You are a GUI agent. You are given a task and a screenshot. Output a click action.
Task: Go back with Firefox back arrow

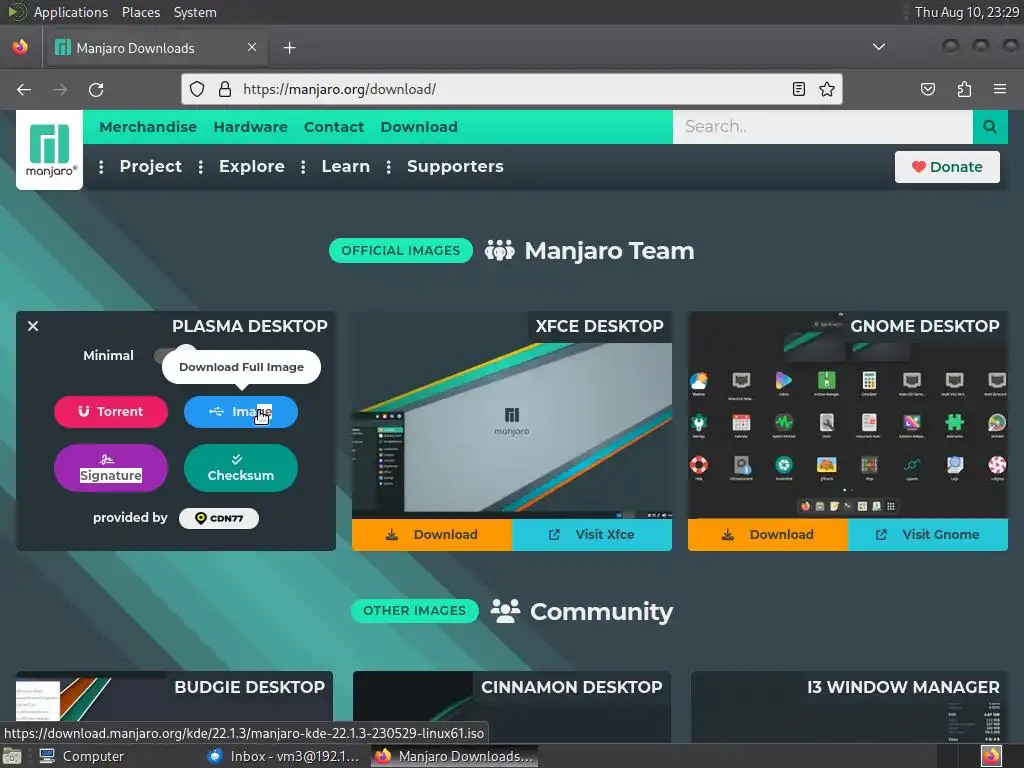pyautogui.click(x=24, y=89)
